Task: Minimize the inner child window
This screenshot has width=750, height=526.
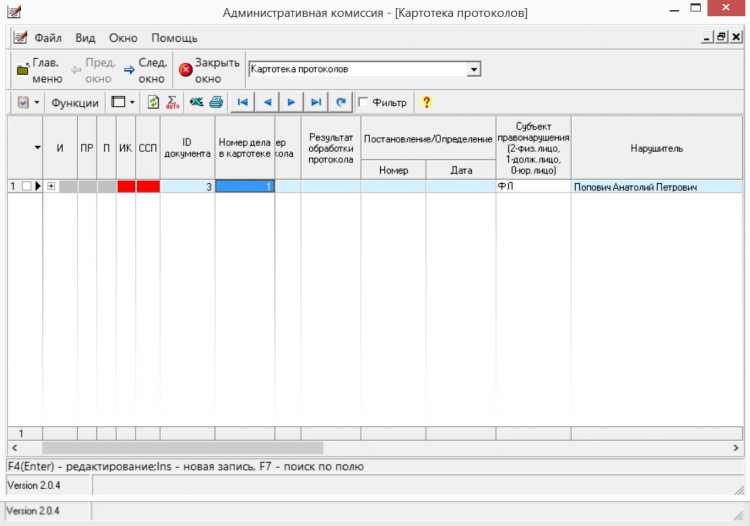Action: (707, 37)
